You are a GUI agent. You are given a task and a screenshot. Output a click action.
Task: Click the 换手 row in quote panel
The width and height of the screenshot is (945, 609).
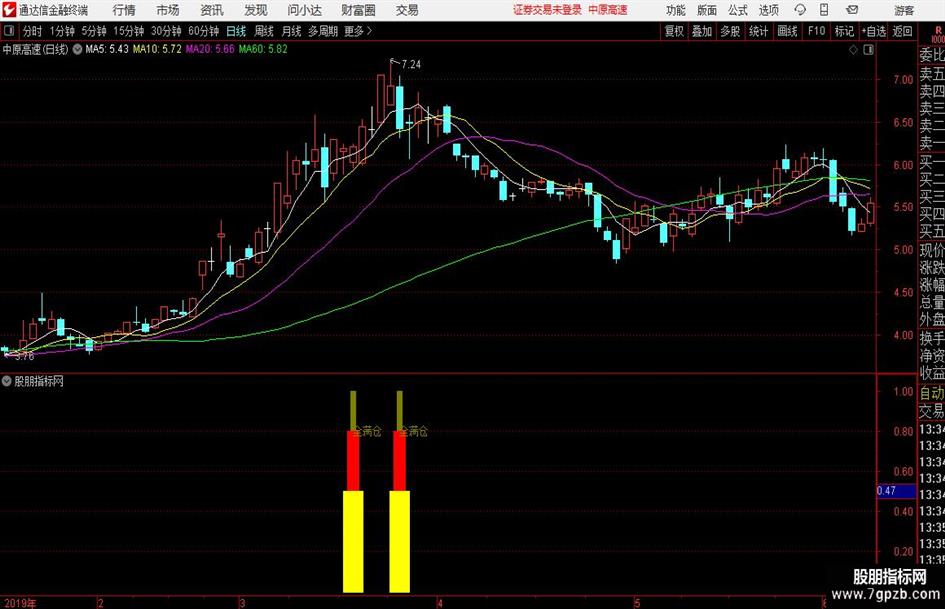tap(932, 338)
